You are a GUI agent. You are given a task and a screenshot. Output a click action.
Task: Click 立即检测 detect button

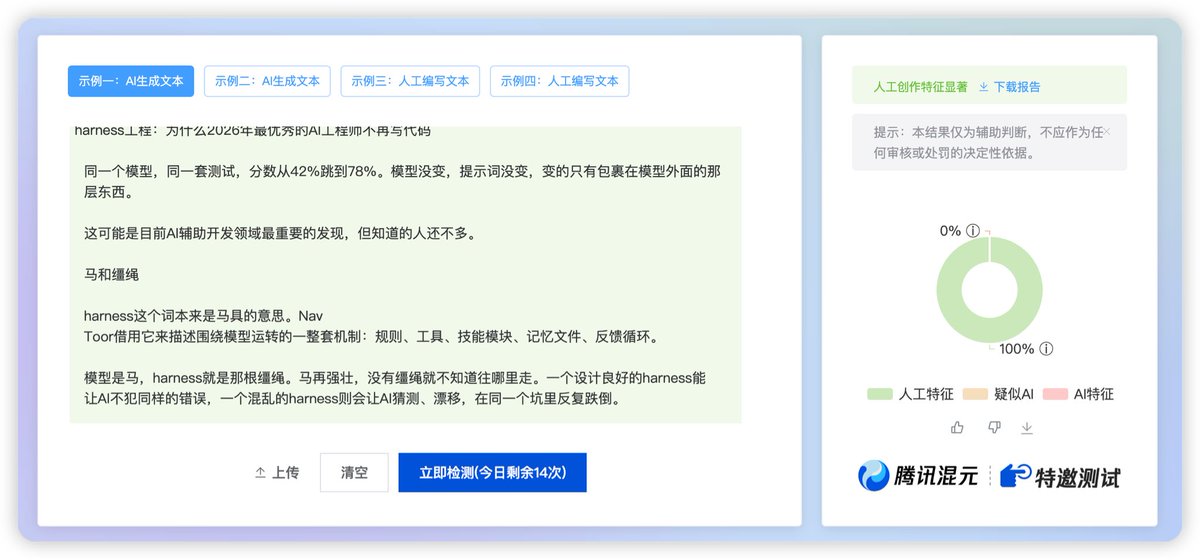pyautogui.click(x=492, y=473)
